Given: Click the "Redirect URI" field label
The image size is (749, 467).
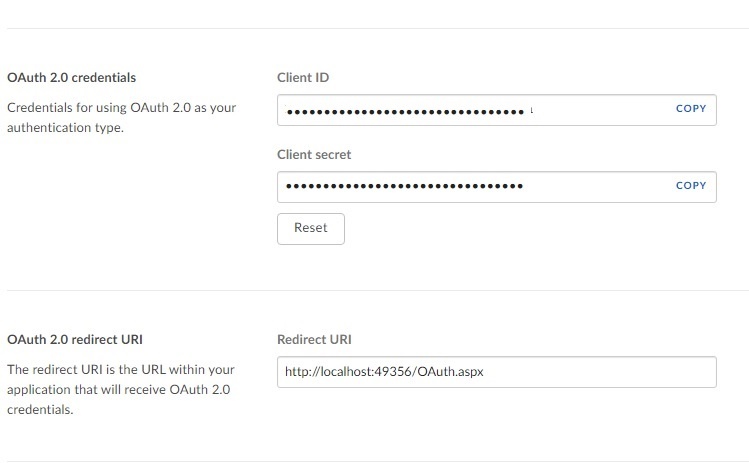Looking at the screenshot, I should pos(314,339).
